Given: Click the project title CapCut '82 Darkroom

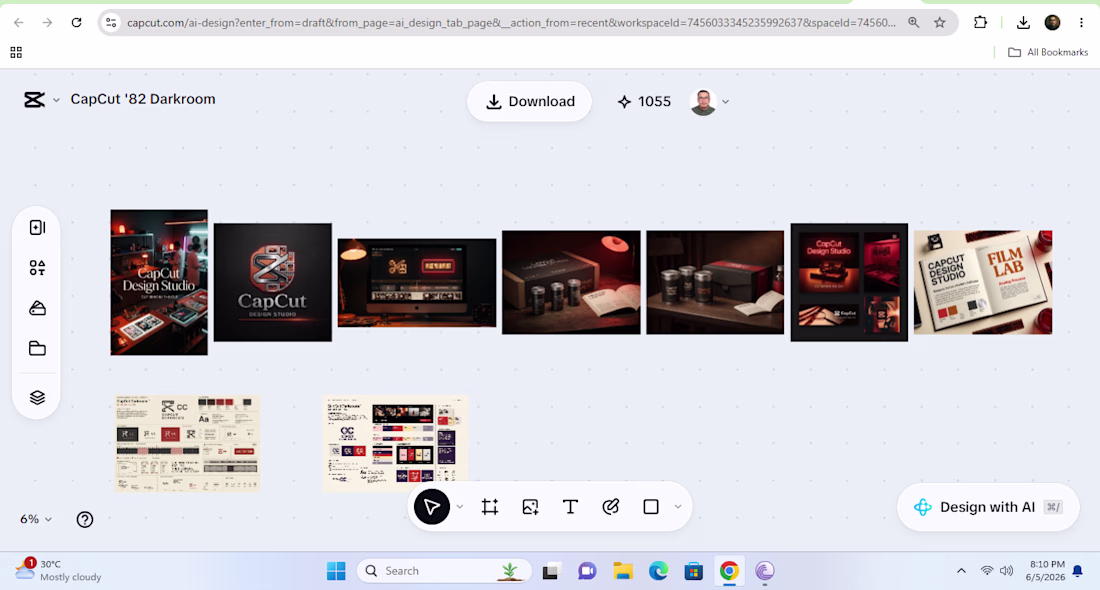Looking at the screenshot, I should [143, 99].
